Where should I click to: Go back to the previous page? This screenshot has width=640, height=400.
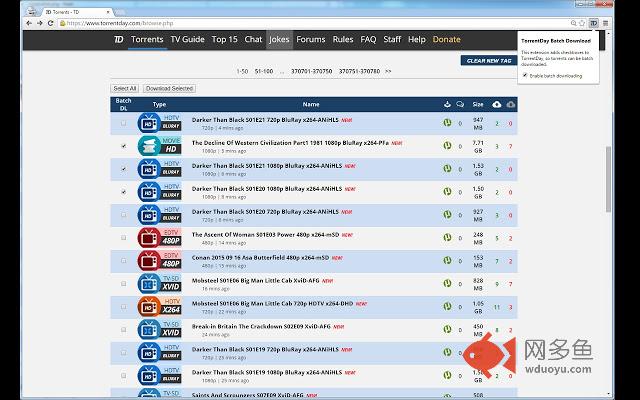click(x=29, y=23)
